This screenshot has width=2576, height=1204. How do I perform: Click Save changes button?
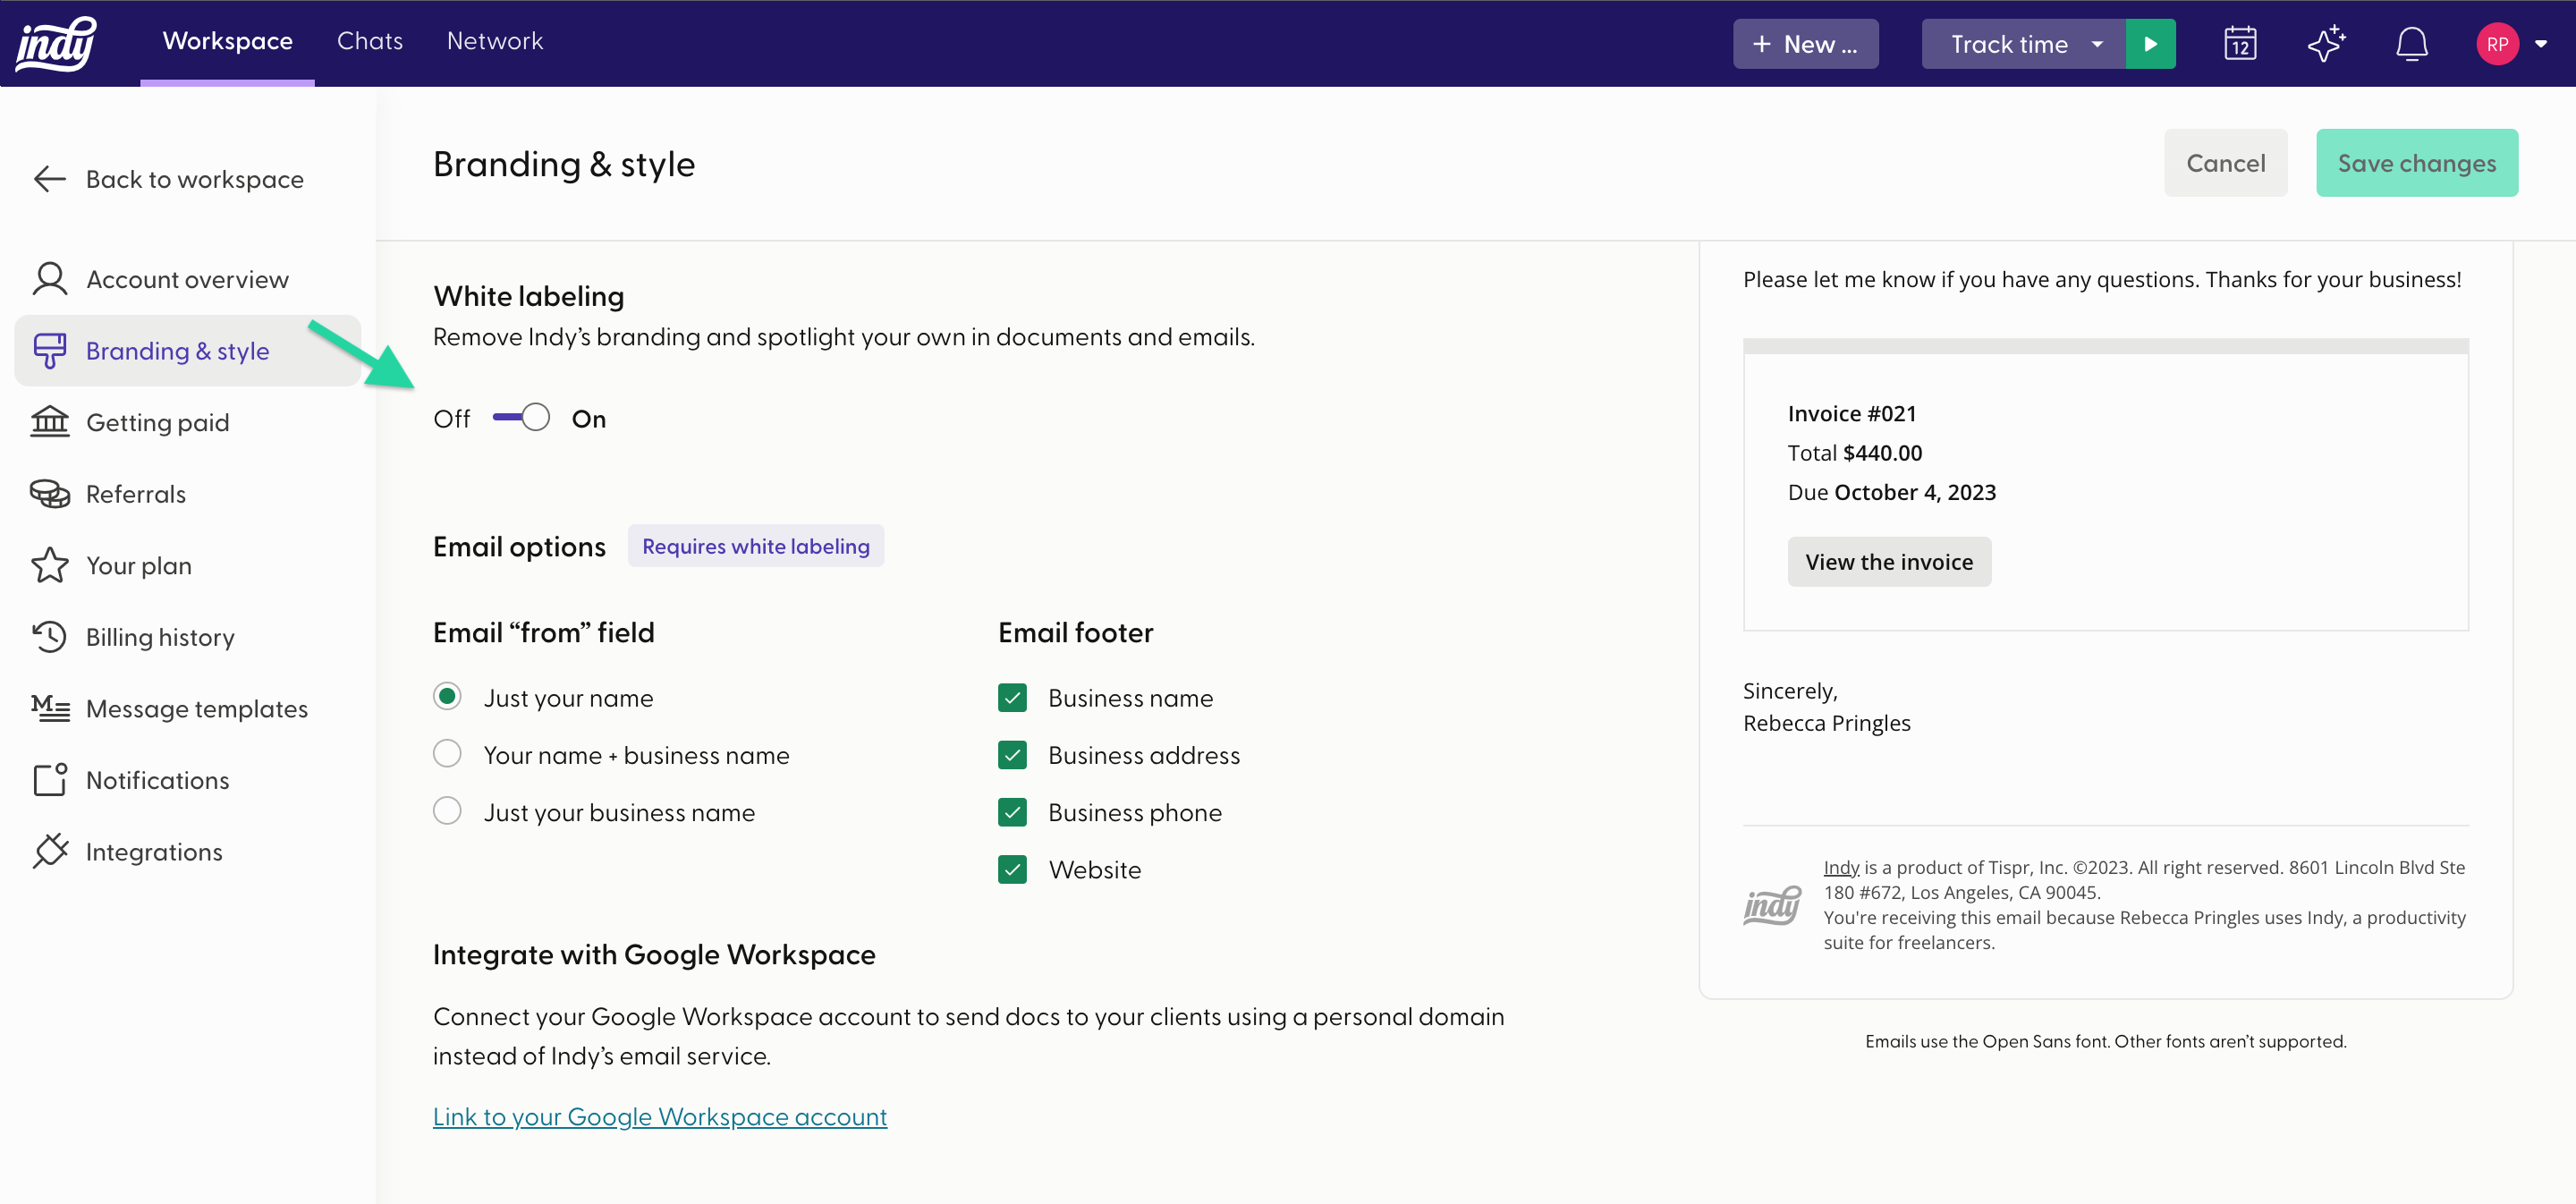point(2416,163)
